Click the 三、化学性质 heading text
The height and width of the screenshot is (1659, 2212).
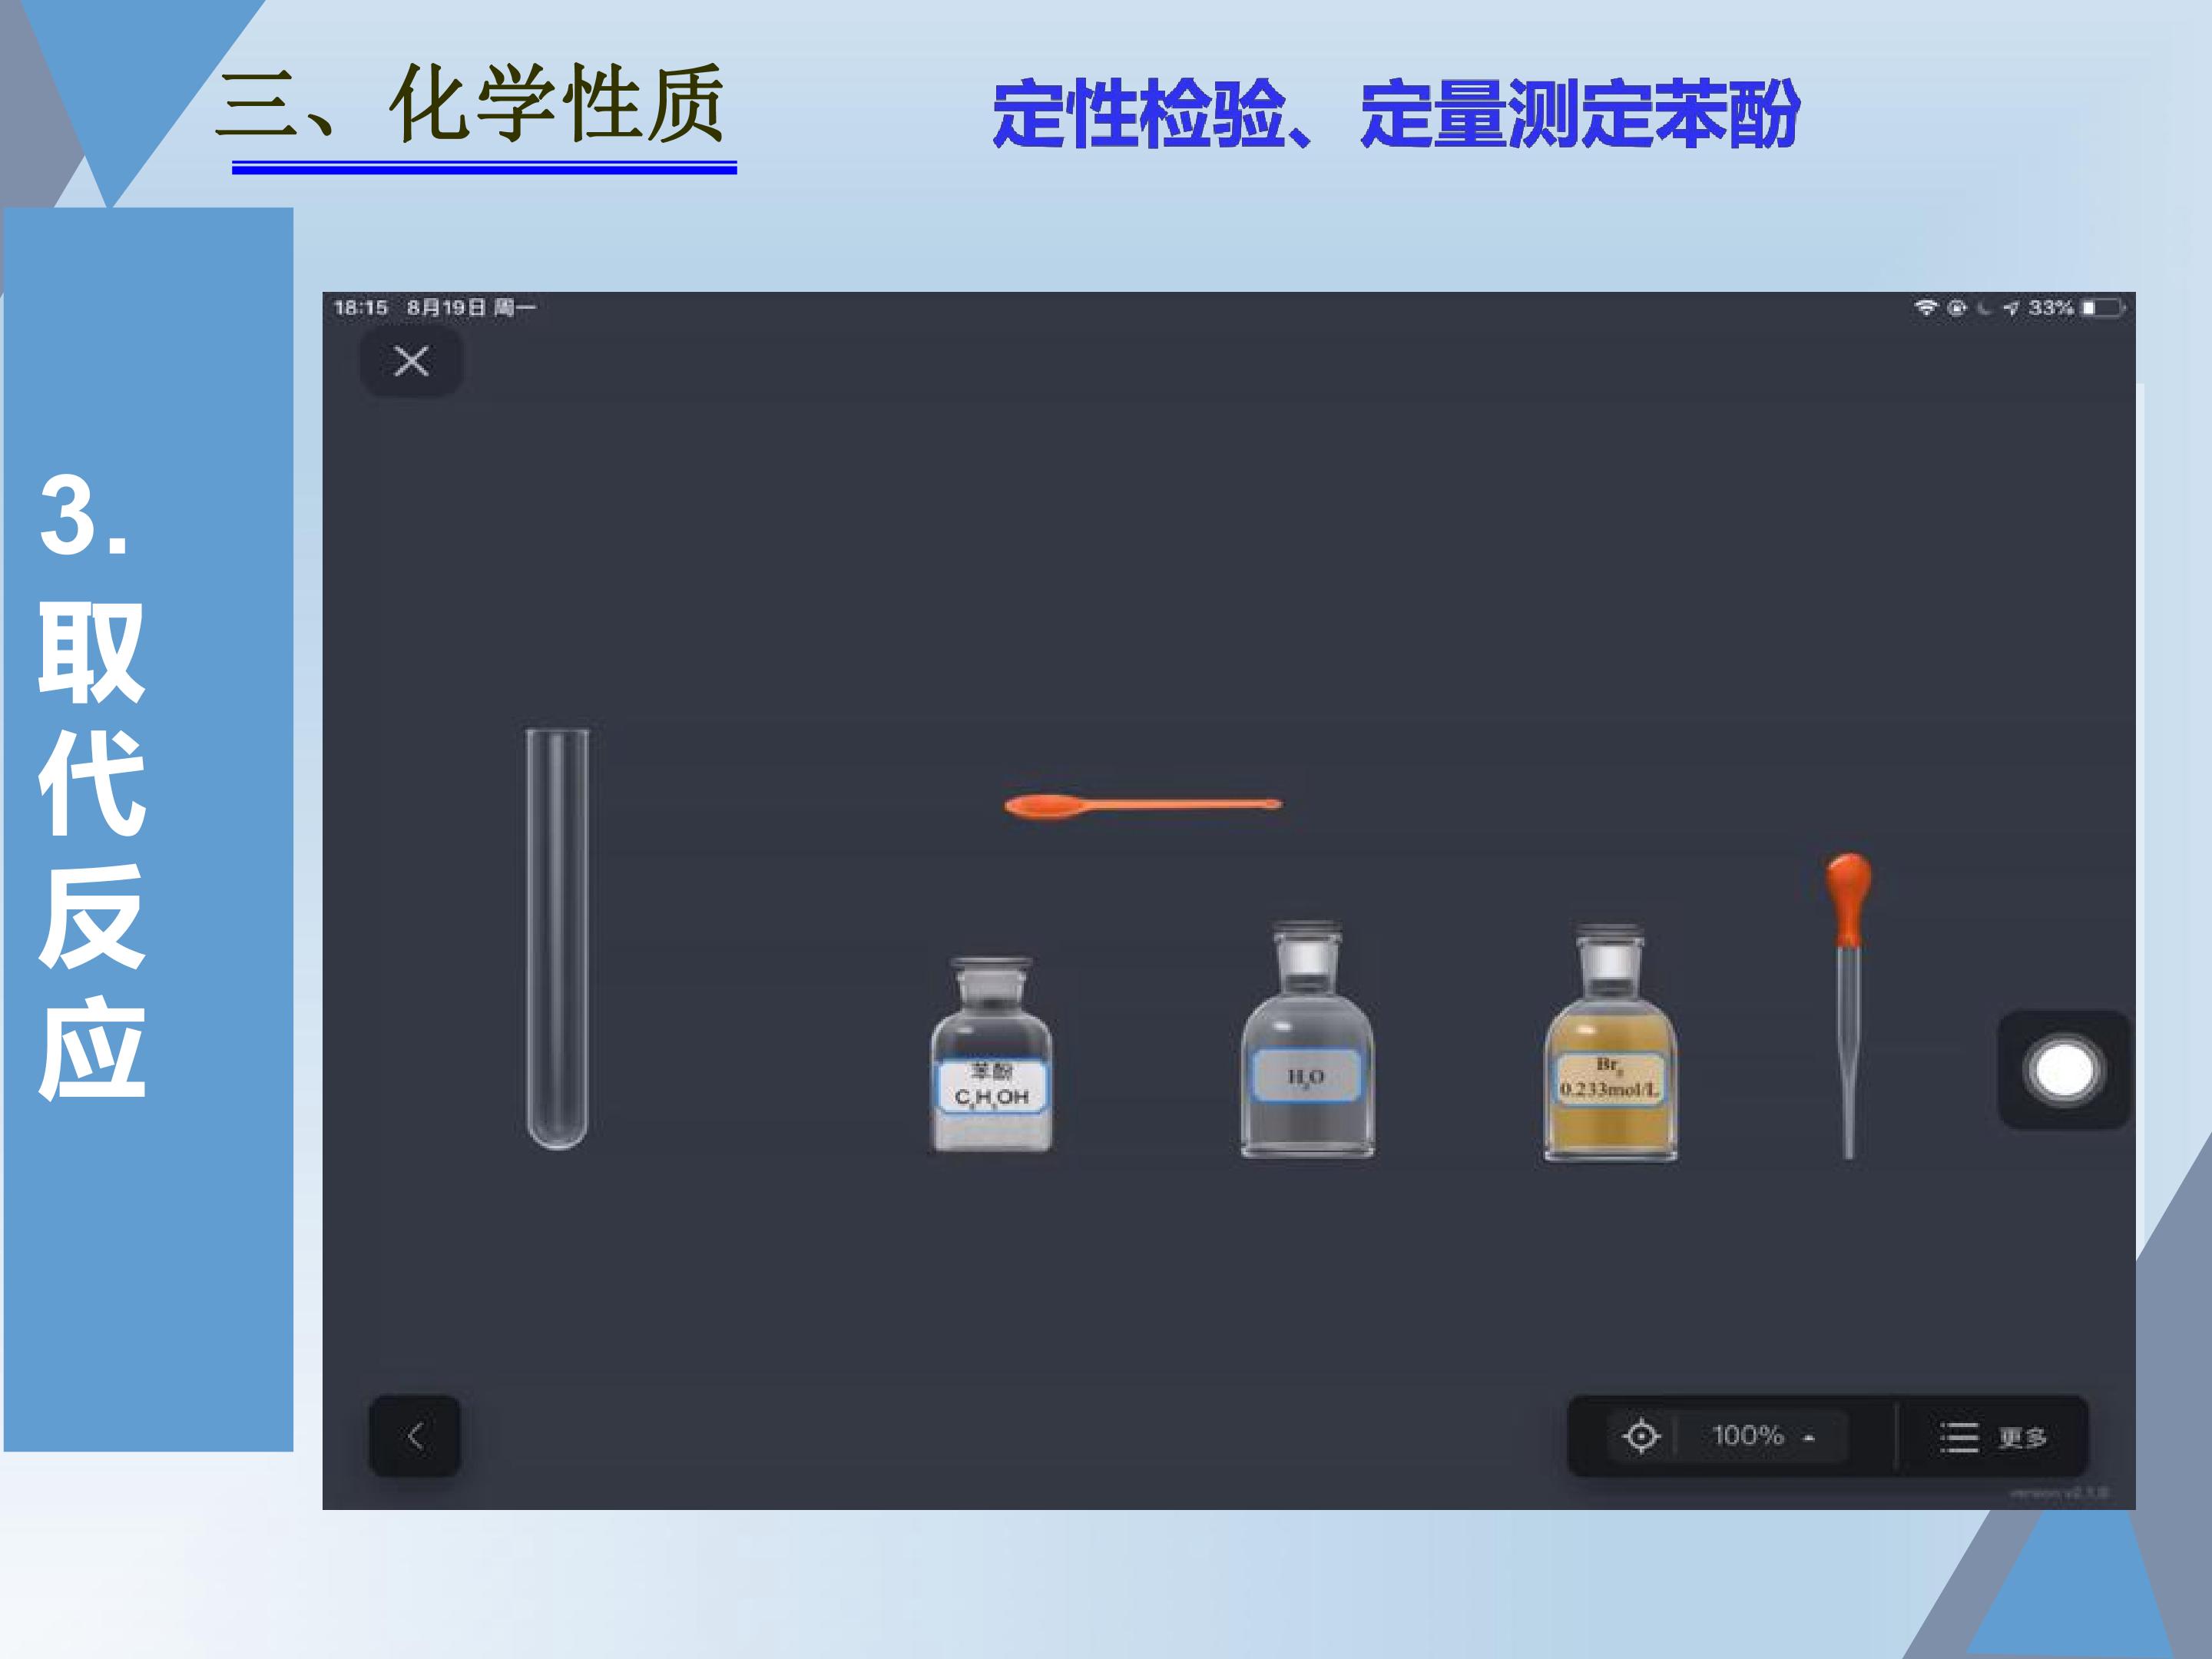pos(470,103)
